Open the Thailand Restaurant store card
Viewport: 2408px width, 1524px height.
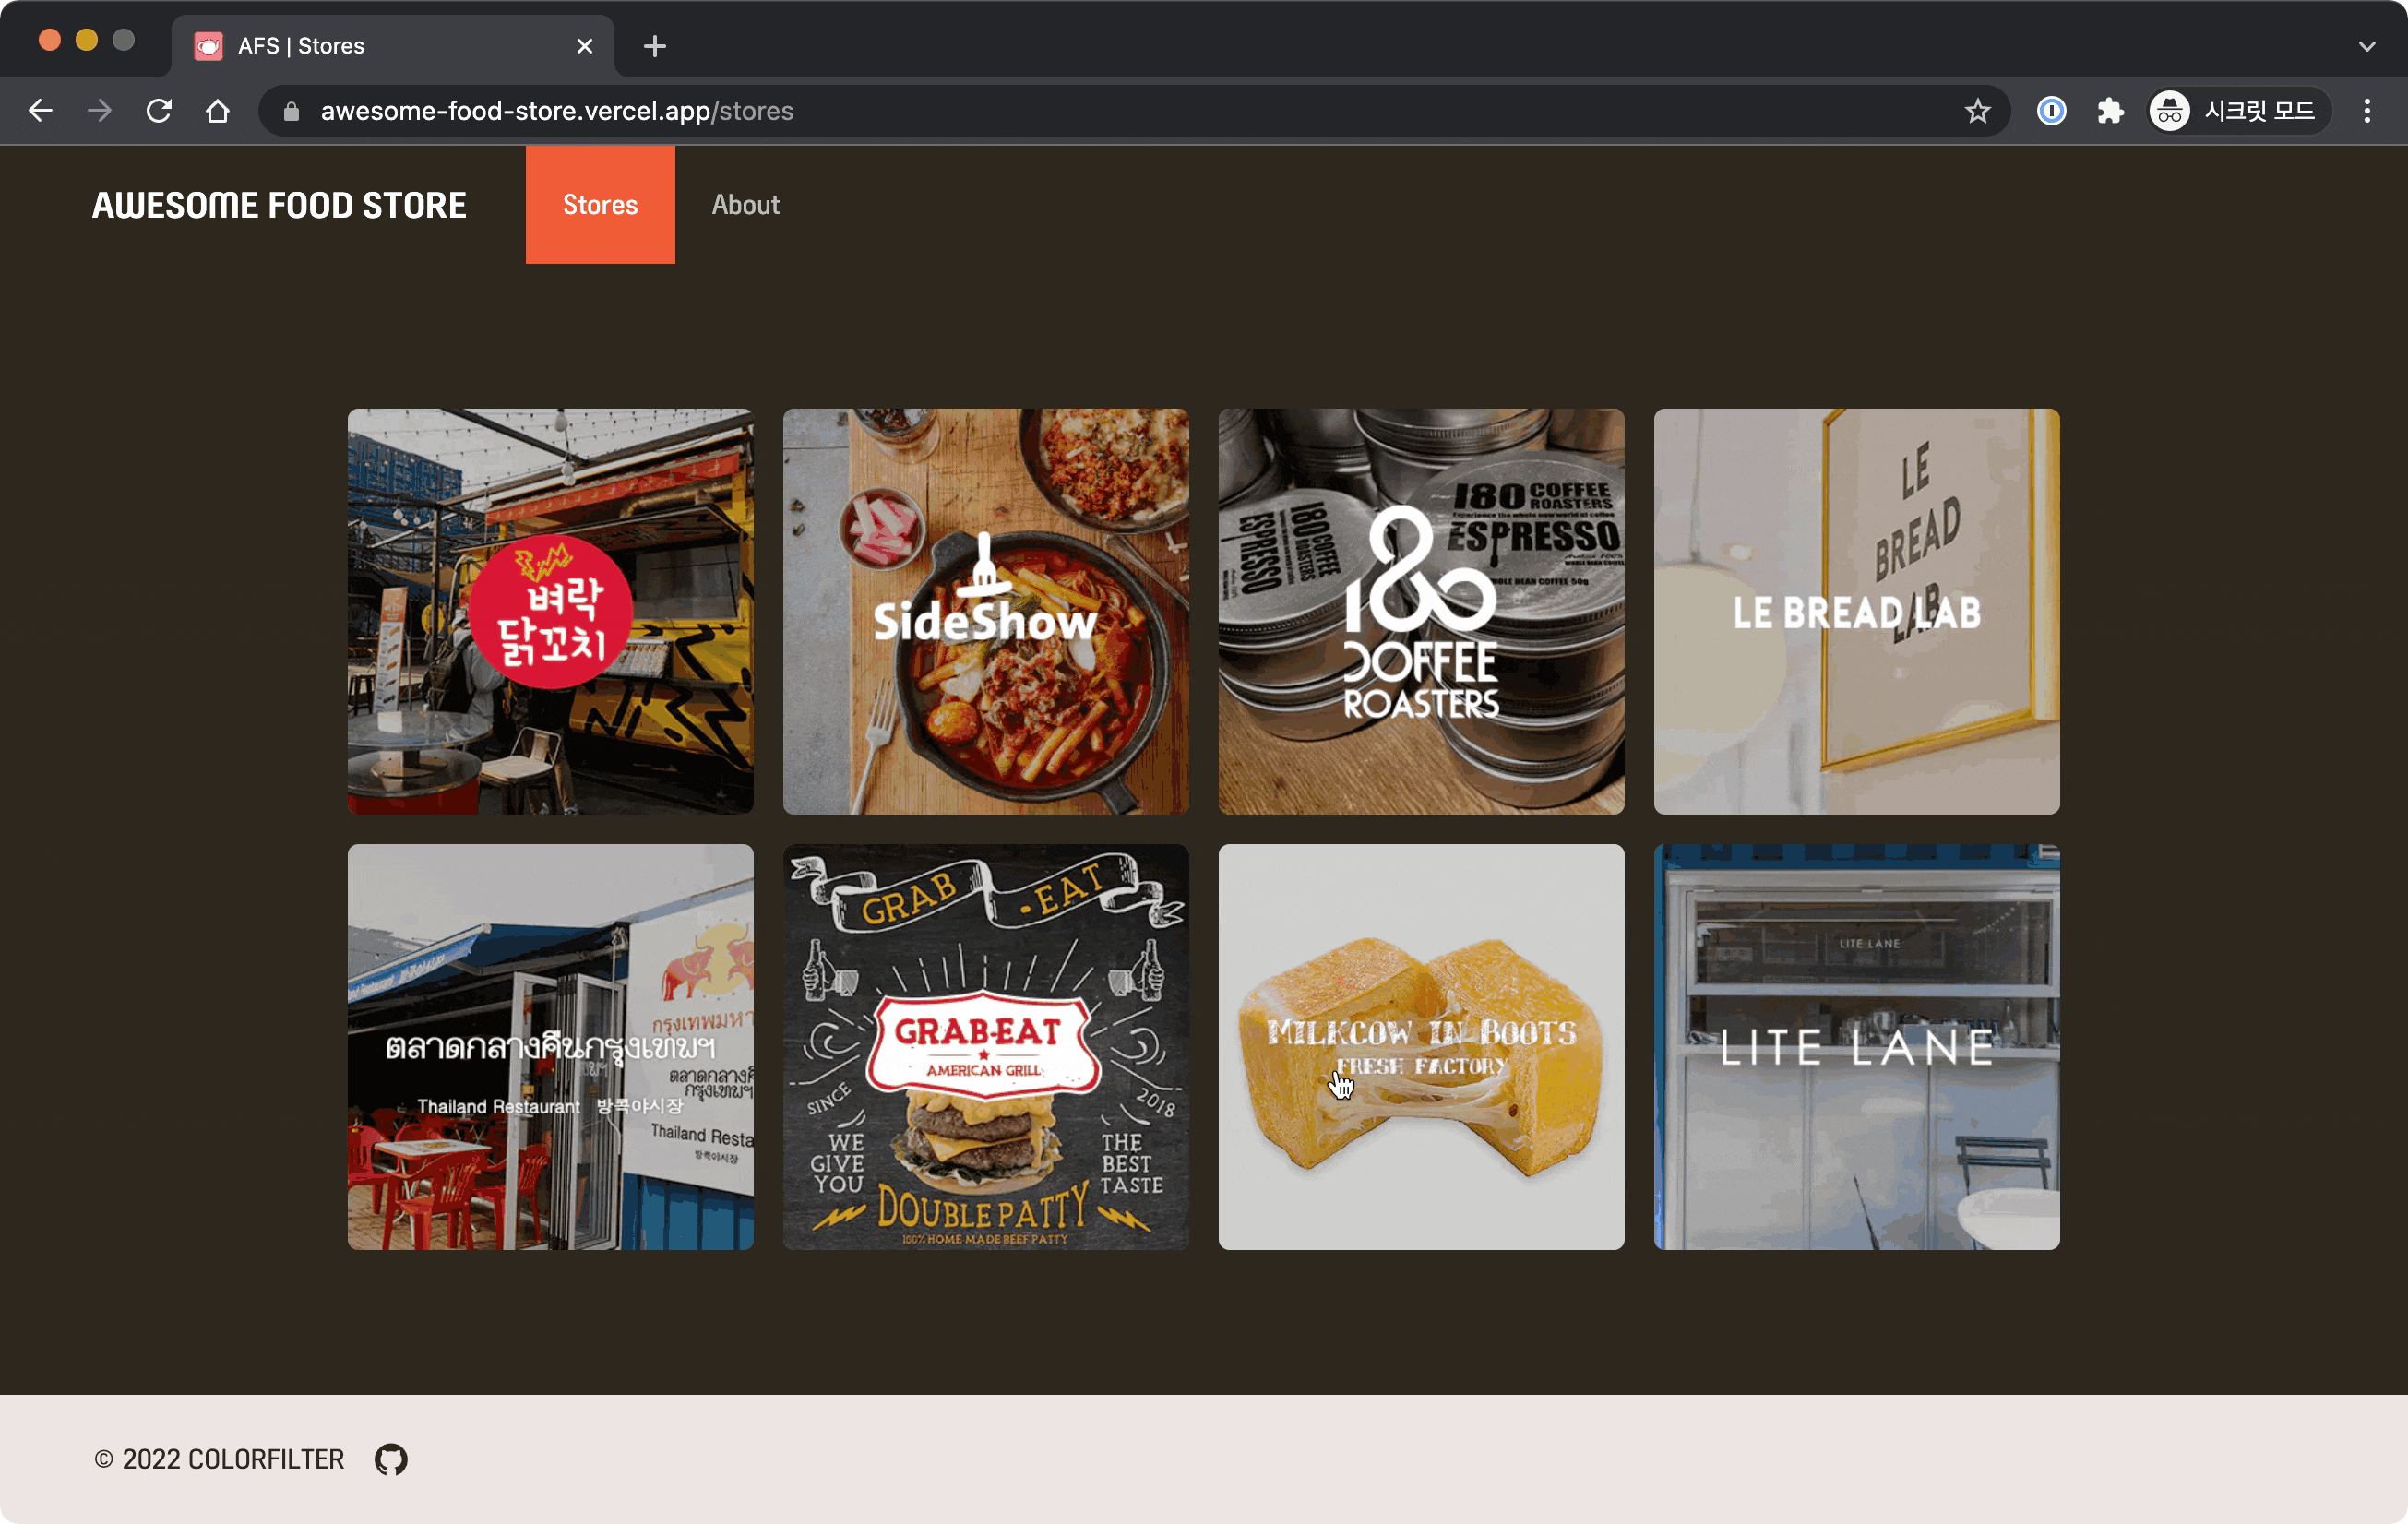(550, 1047)
